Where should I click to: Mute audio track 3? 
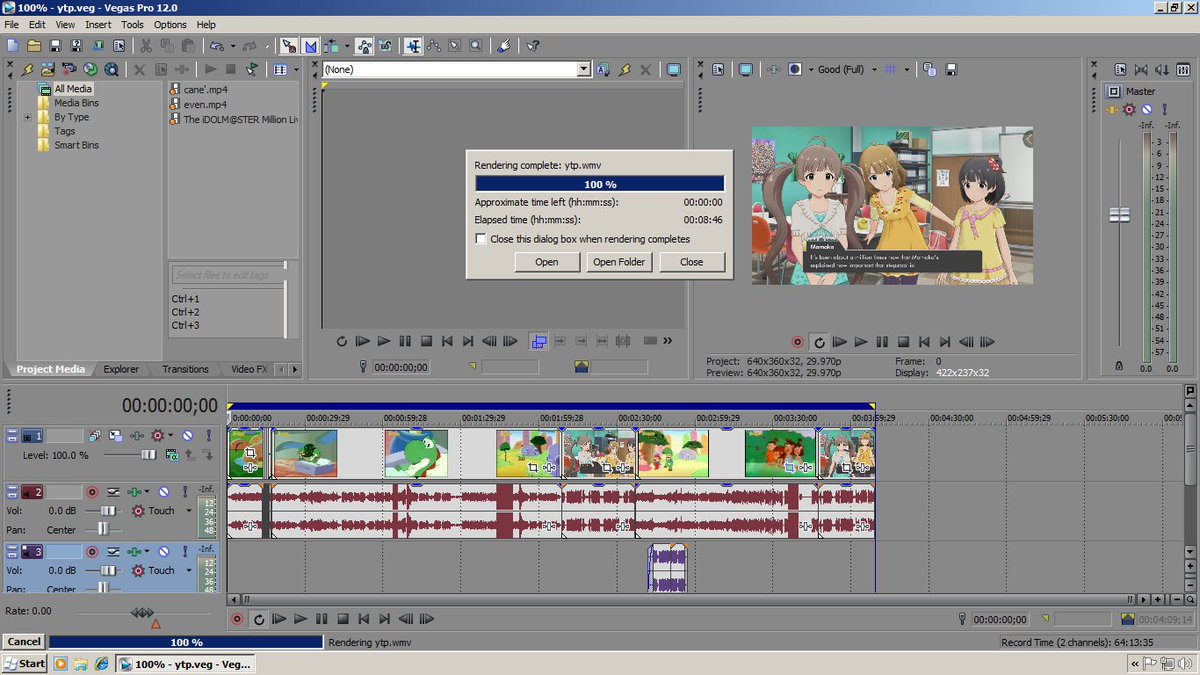tap(165, 551)
